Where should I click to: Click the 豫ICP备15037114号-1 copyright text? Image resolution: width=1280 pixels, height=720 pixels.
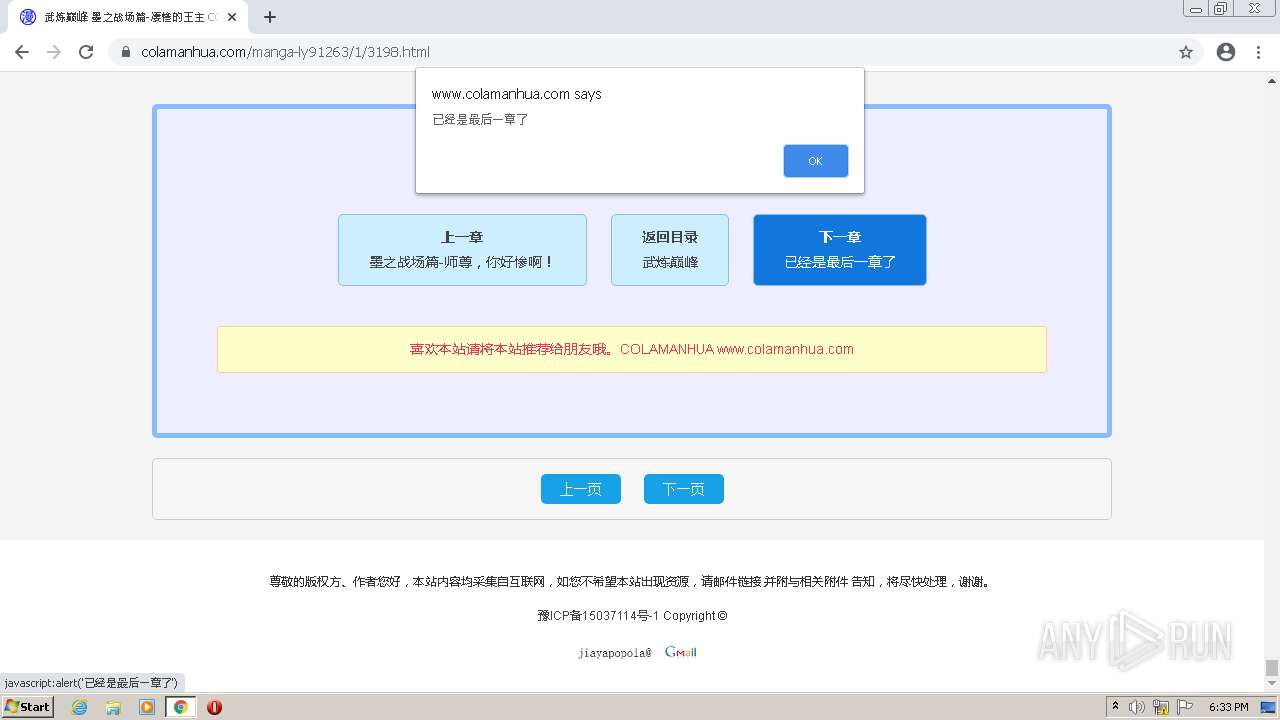(x=632, y=616)
